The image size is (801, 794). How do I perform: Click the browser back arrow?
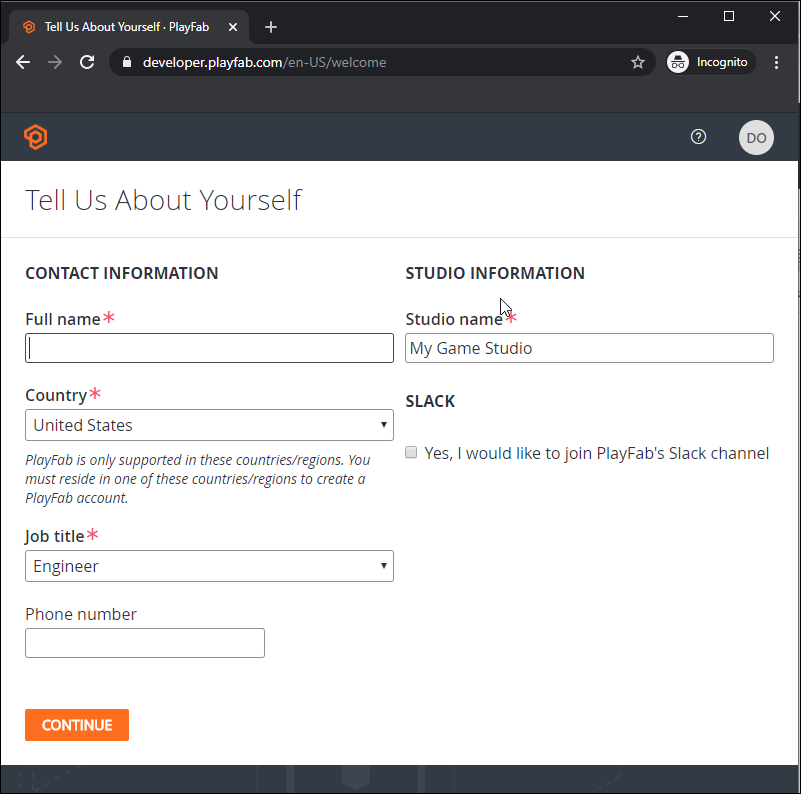23,62
